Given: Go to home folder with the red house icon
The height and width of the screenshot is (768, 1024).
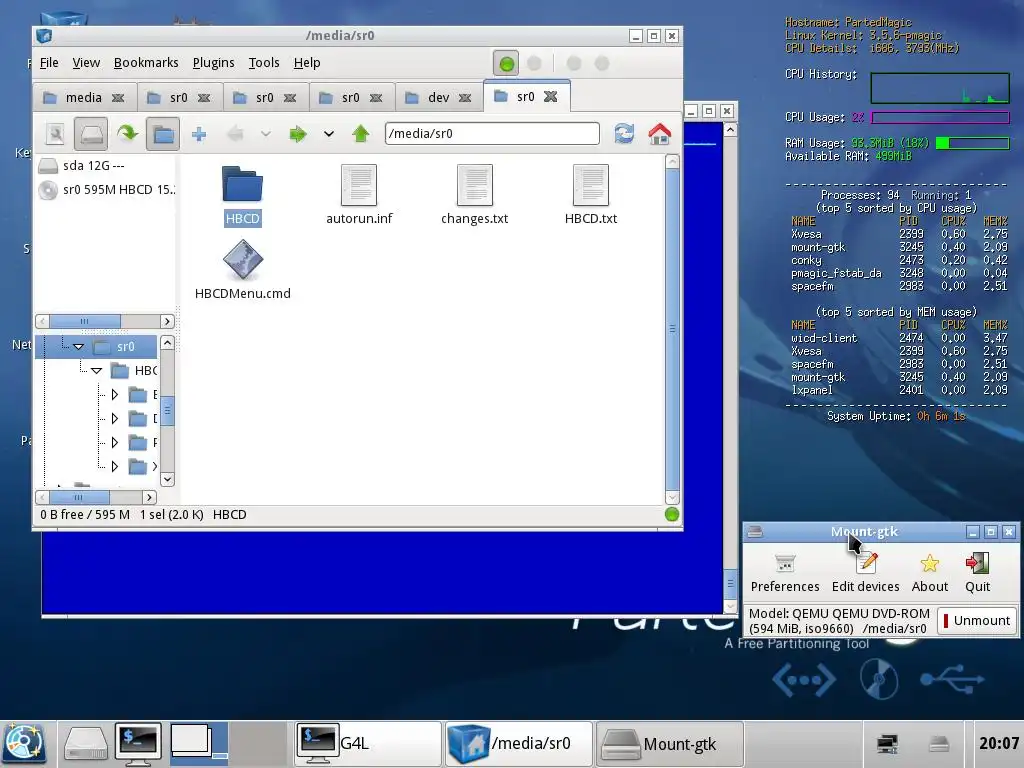Looking at the screenshot, I should (x=660, y=134).
